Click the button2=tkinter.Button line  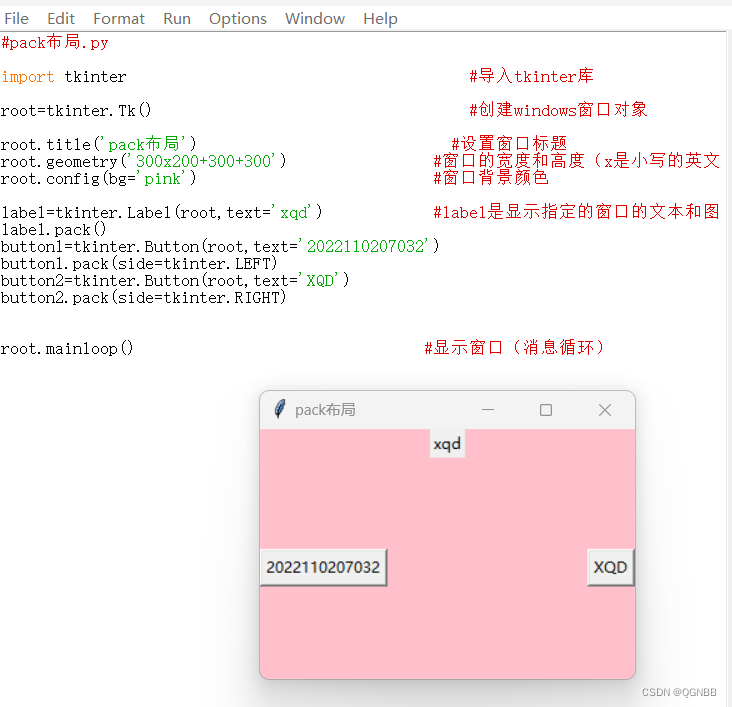tap(175, 281)
